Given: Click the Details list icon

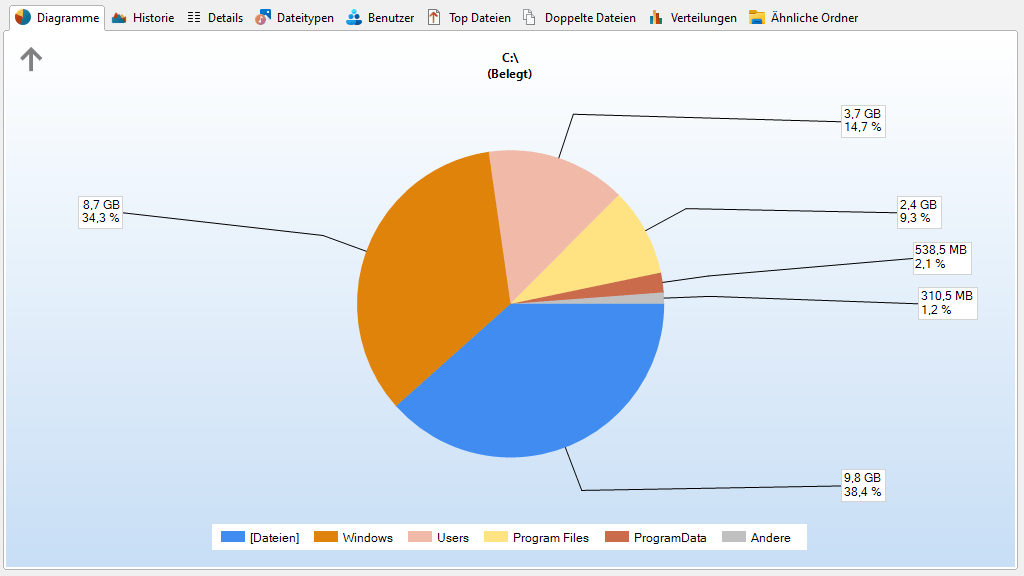Looking at the screenshot, I should click(x=194, y=18).
